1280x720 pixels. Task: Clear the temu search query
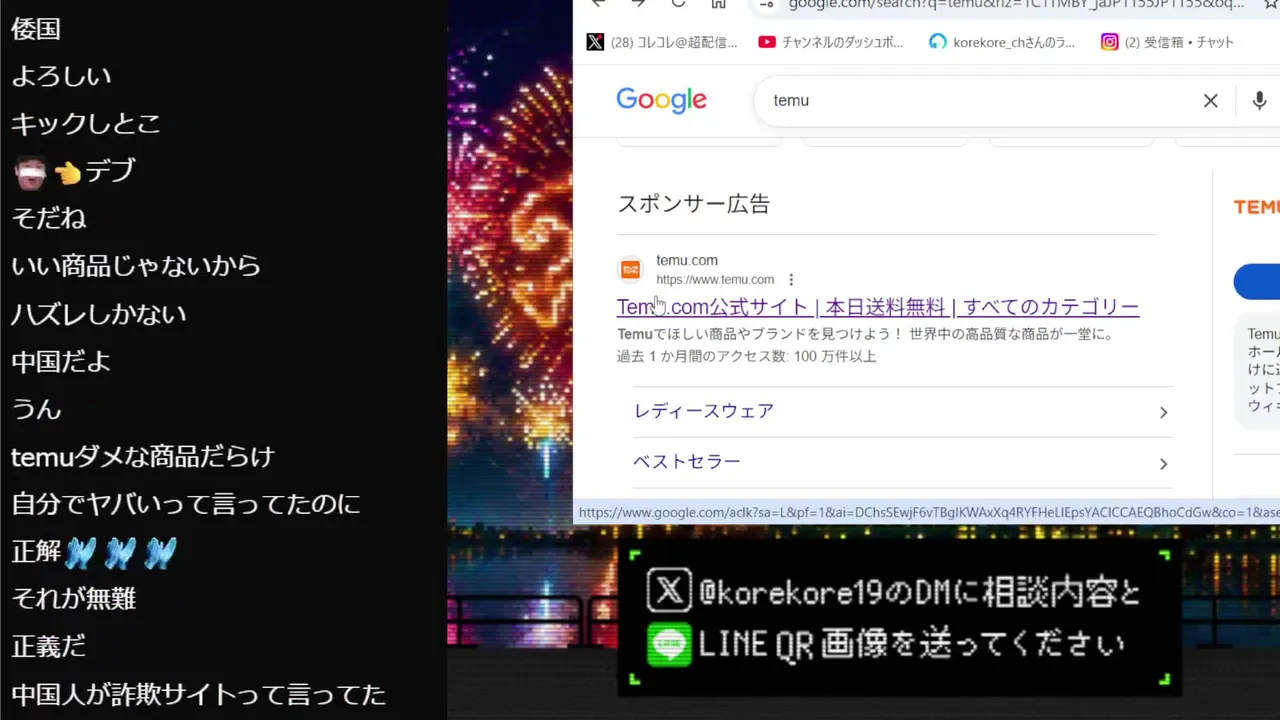1210,100
